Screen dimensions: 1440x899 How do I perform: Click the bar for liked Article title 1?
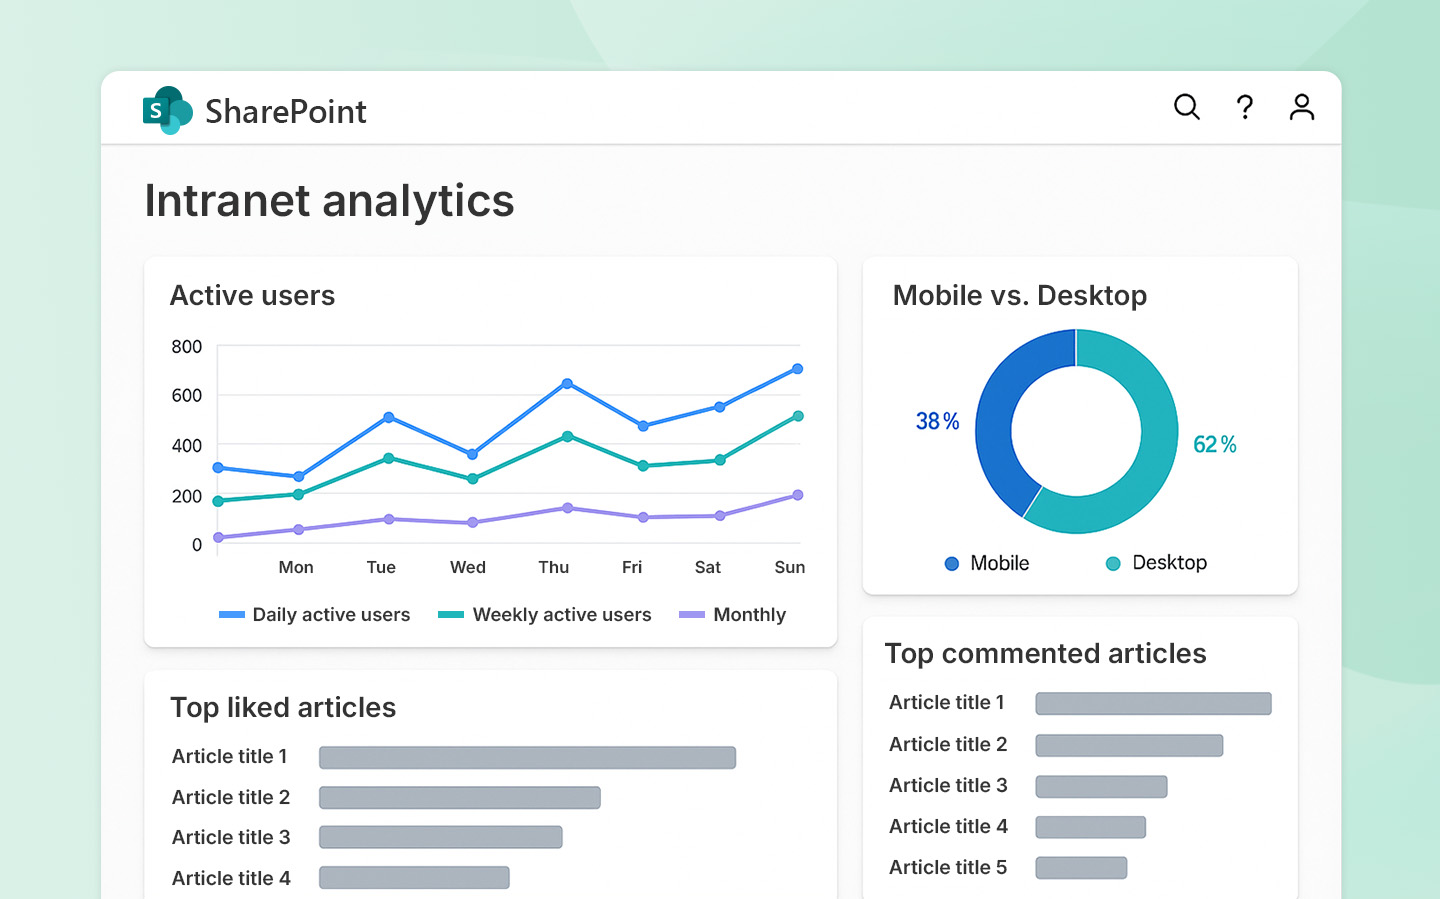click(527, 757)
